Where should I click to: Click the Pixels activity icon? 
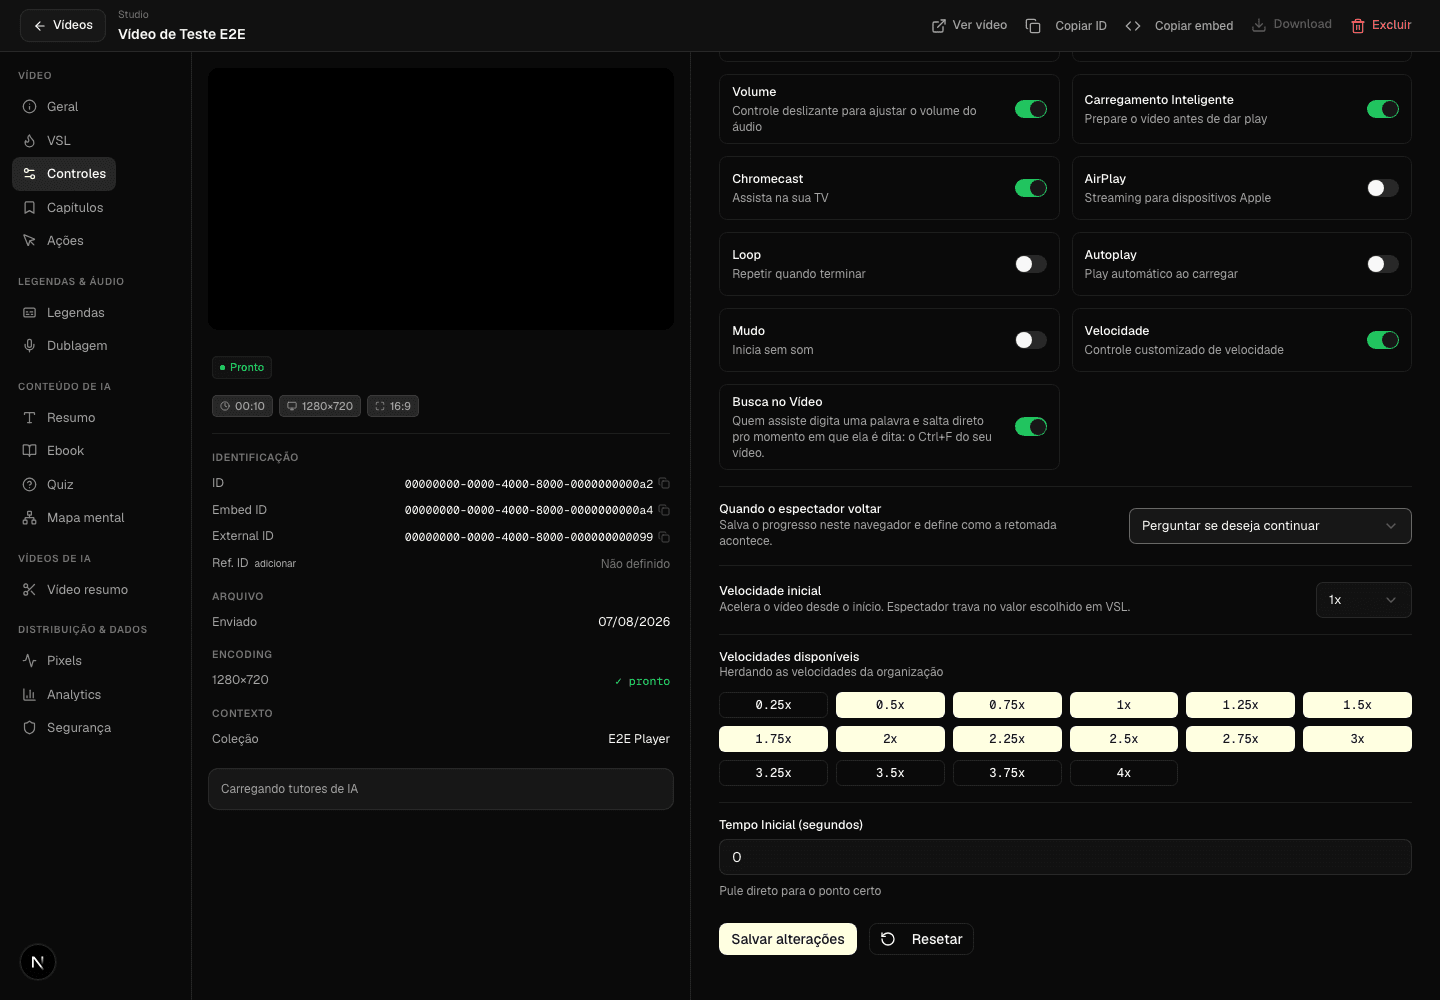(x=30, y=661)
